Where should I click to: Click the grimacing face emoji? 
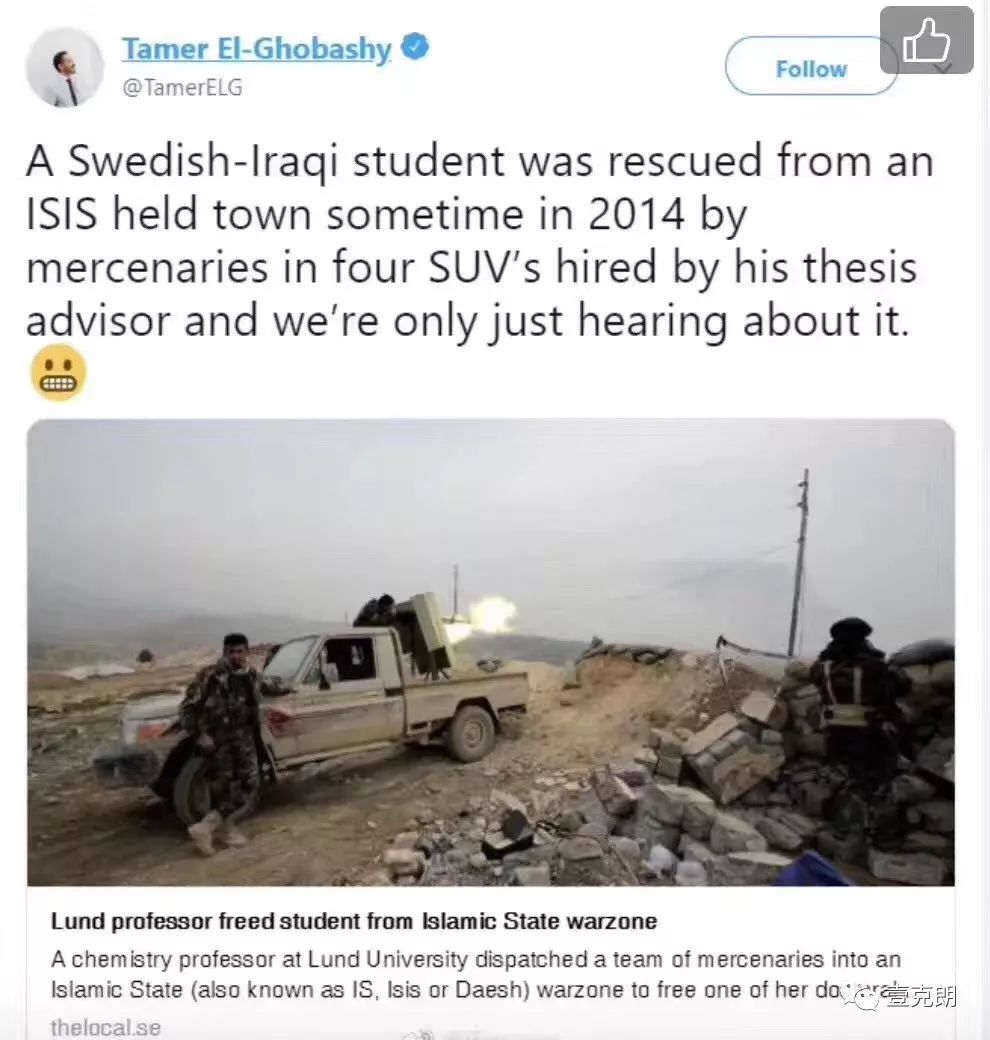click(58, 373)
